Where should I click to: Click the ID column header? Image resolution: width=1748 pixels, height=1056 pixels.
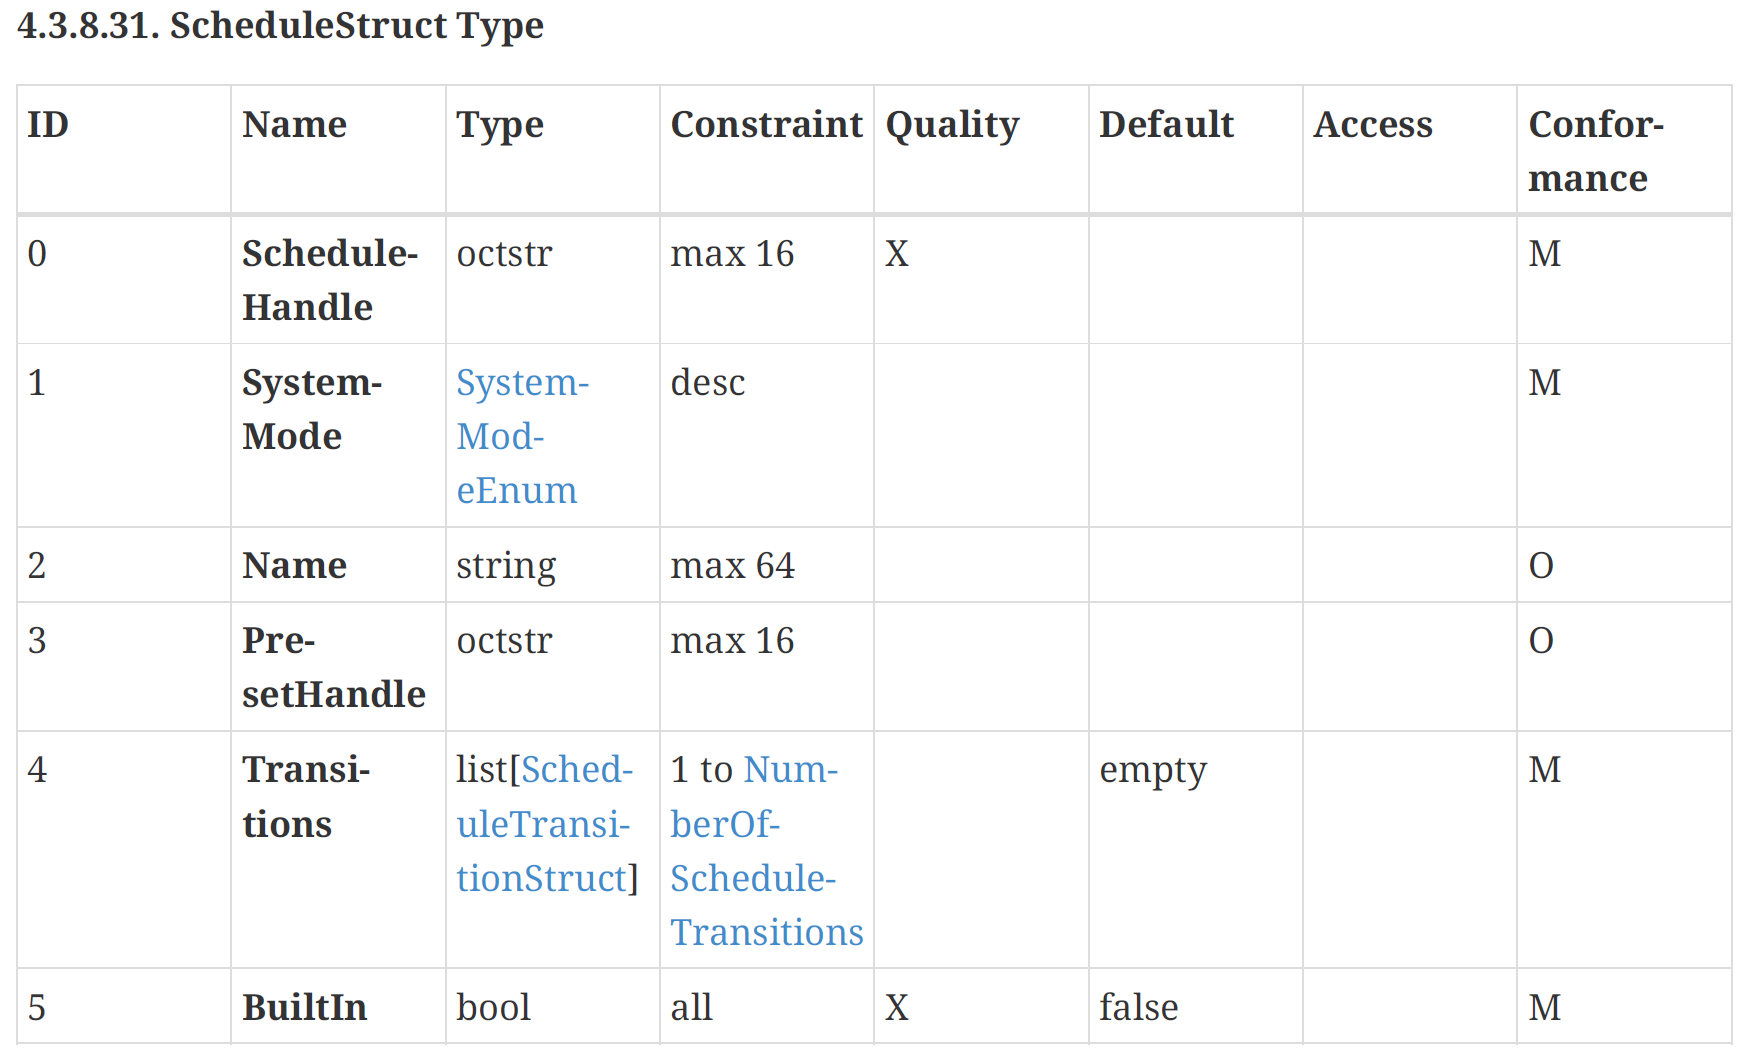pos(48,125)
